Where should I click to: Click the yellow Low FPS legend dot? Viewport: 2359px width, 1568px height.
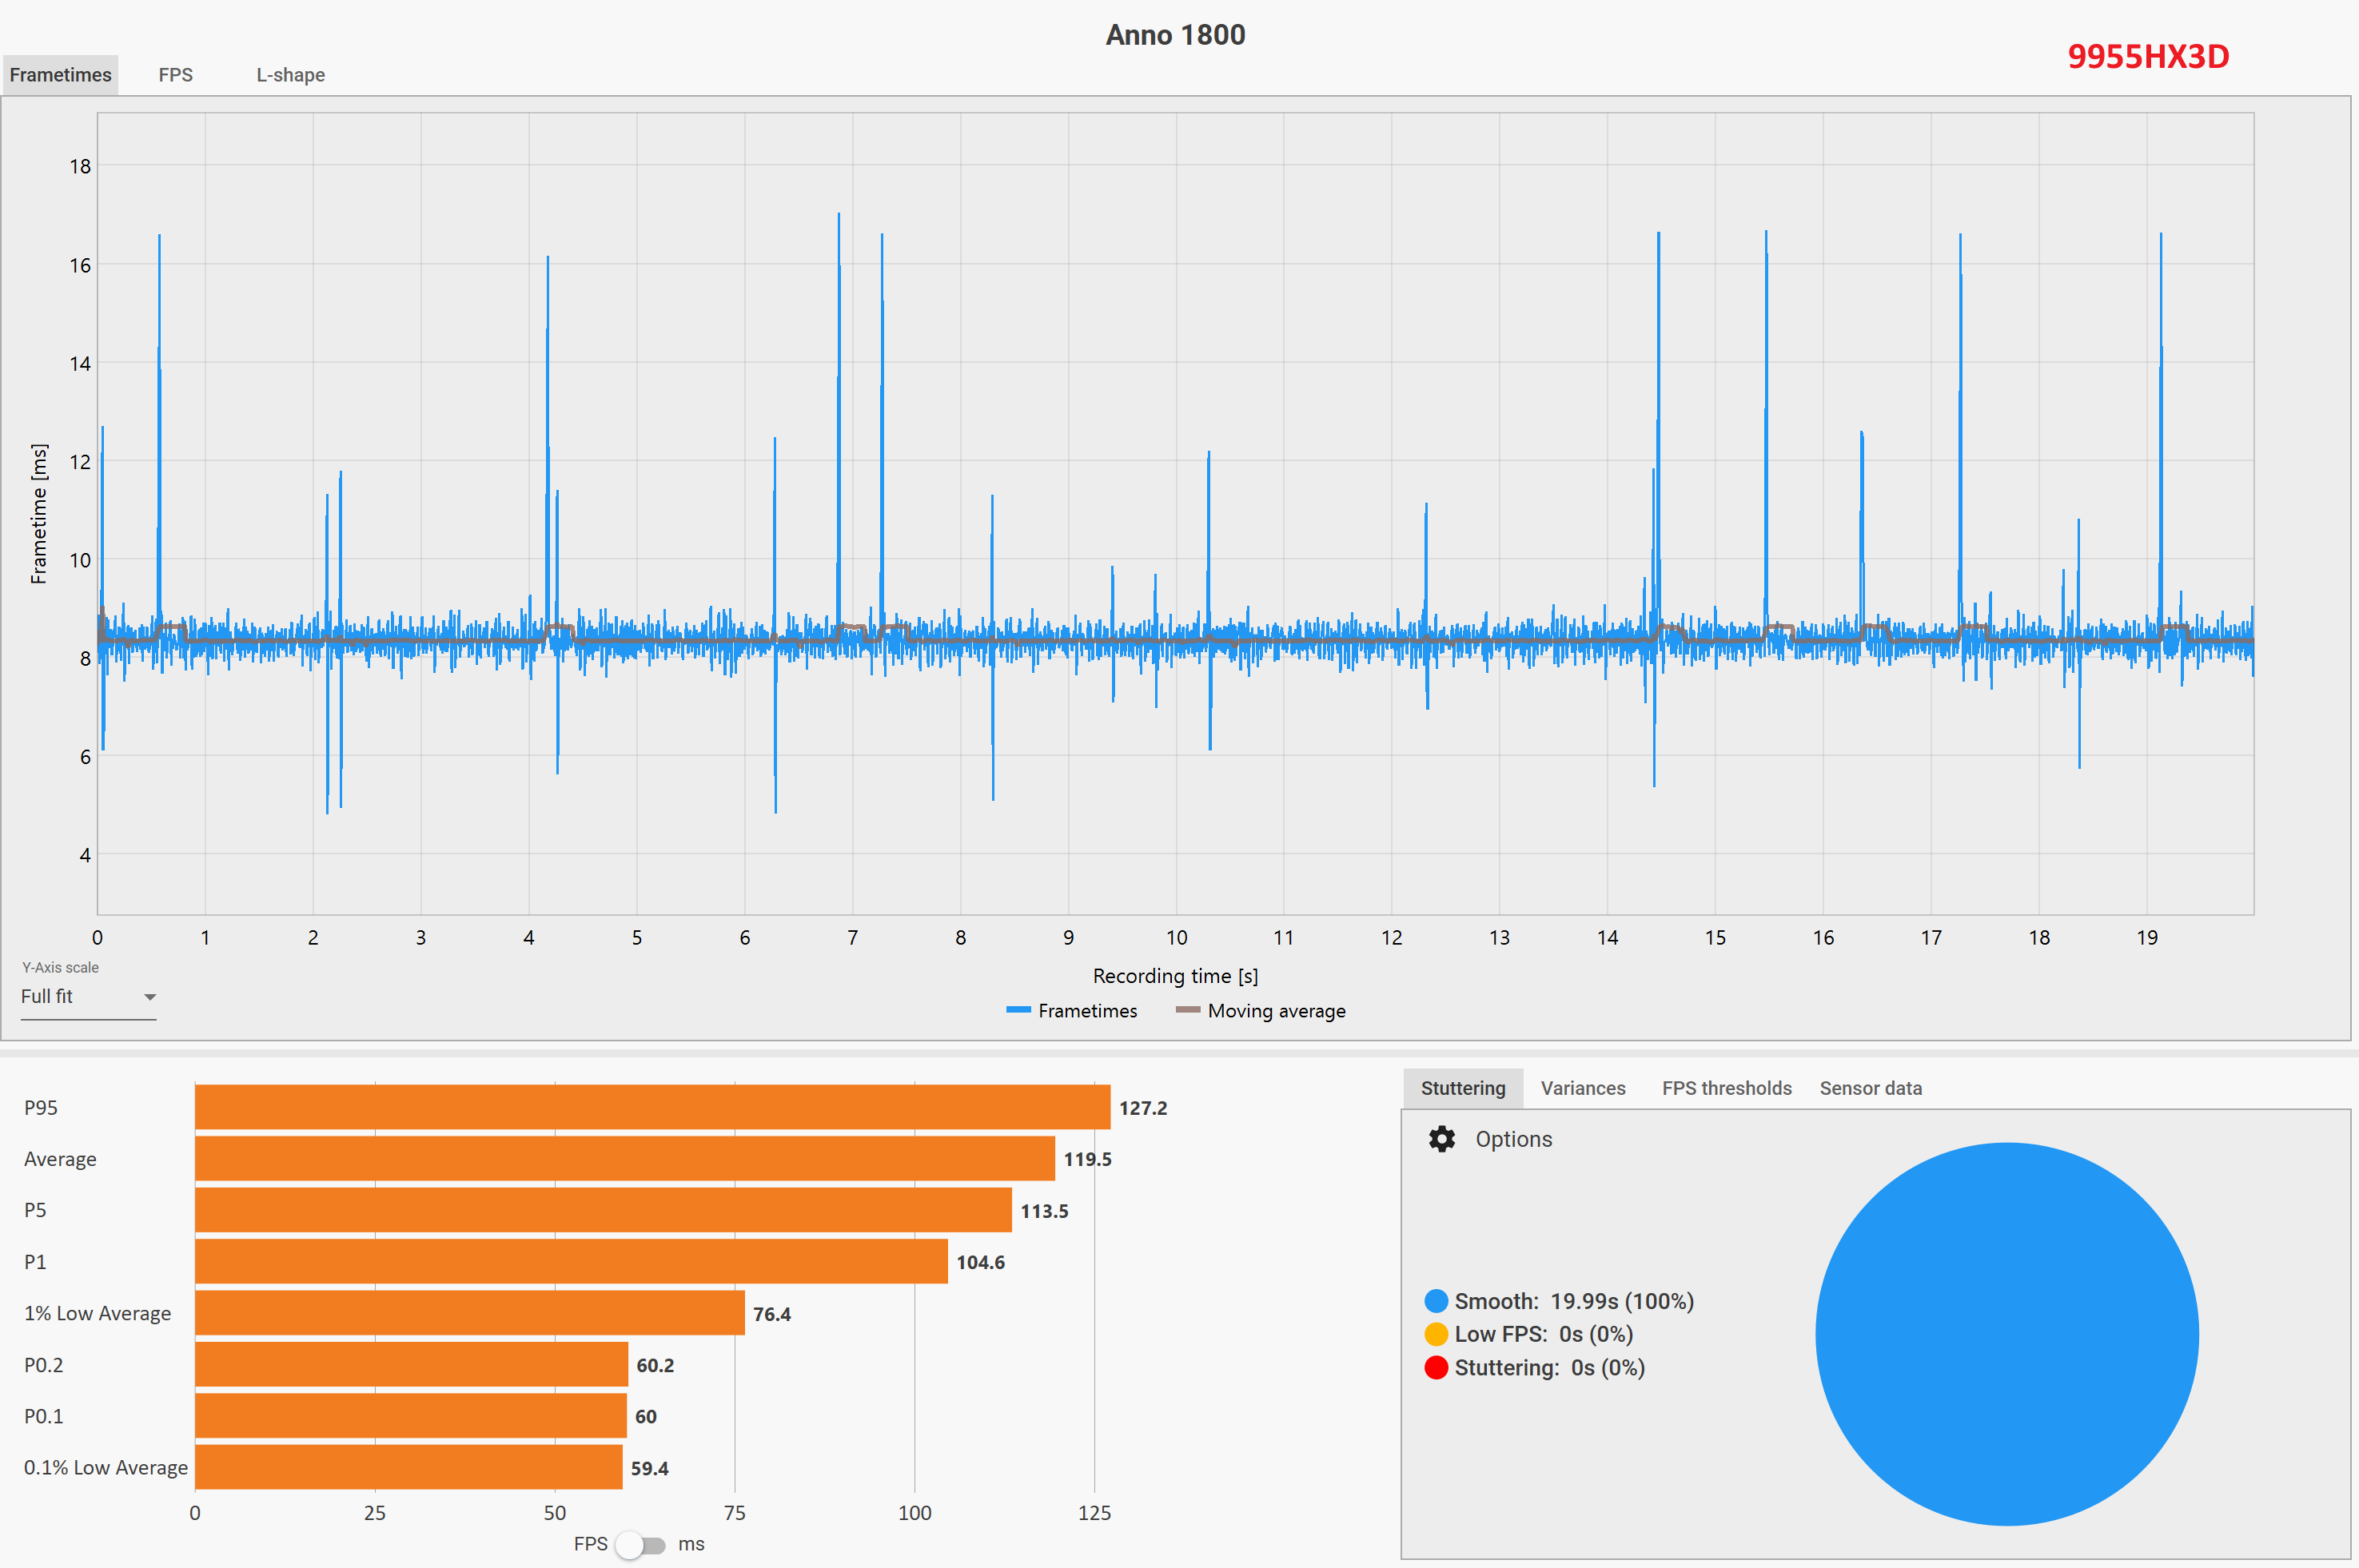click(x=1436, y=1334)
